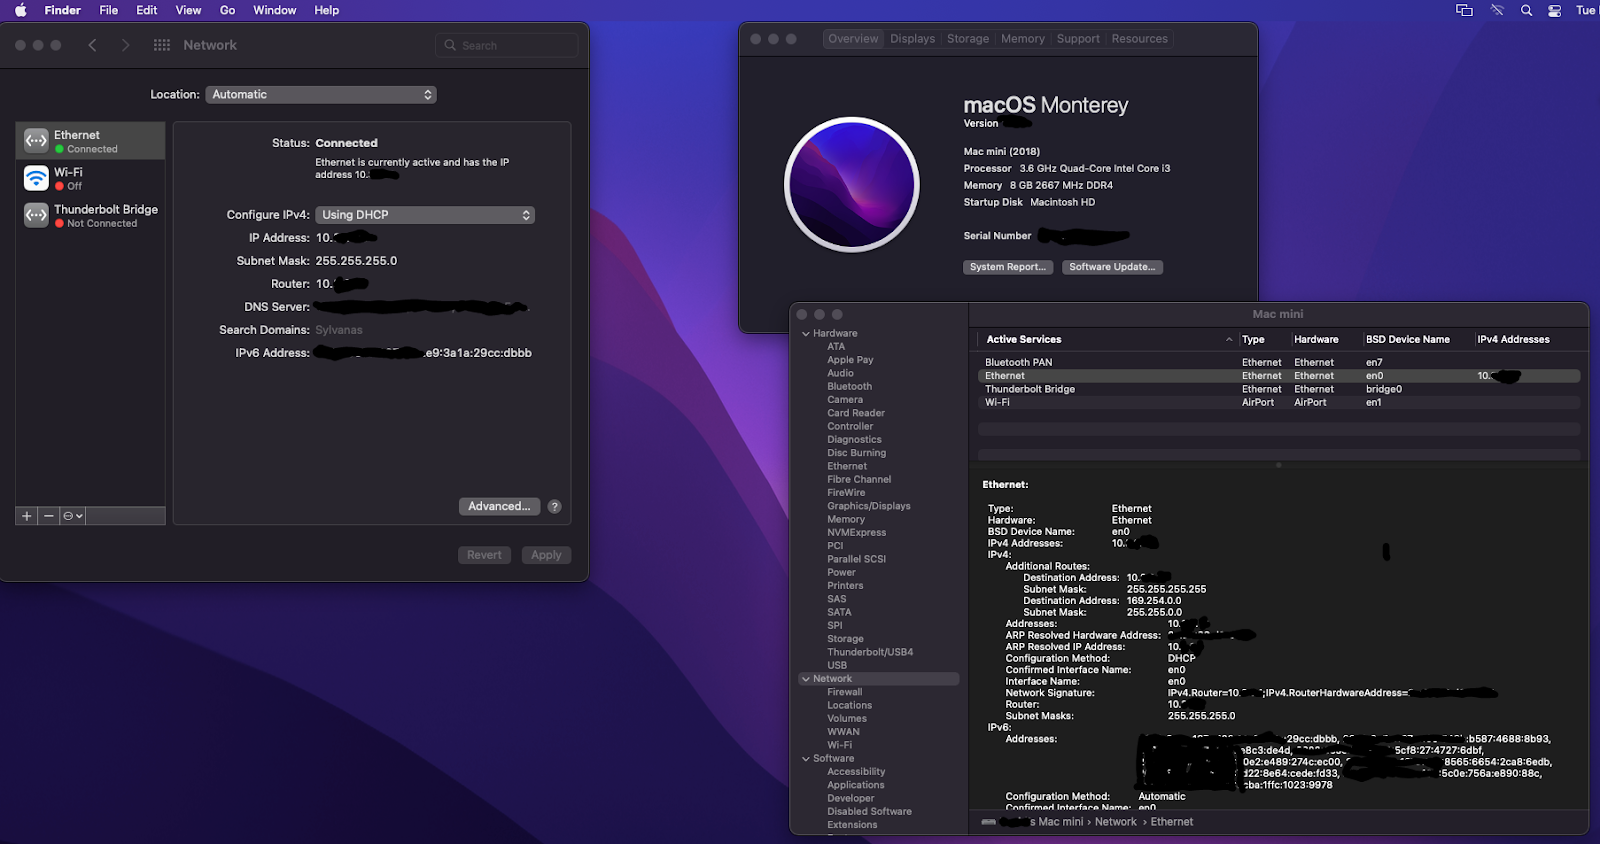Screen dimensions: 1600x844
Task: Select the Bluetooth PAN service row
Action: (1278, 363)
